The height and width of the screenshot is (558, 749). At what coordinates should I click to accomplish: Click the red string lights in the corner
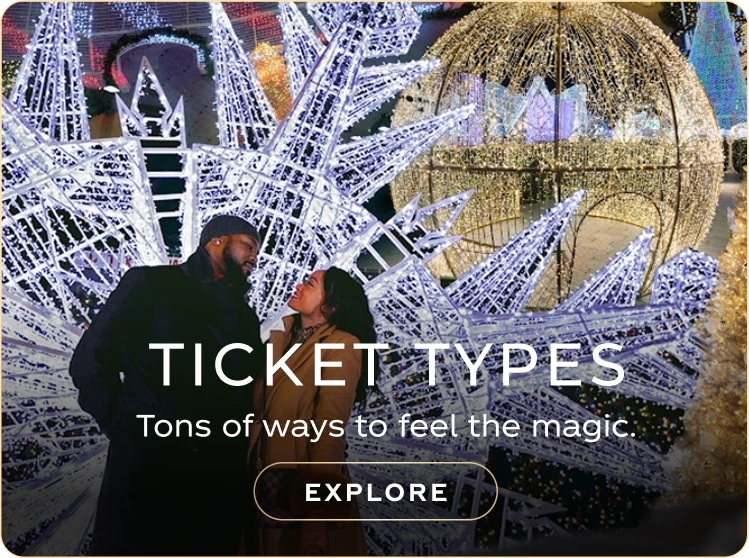(x=14, y=36)
